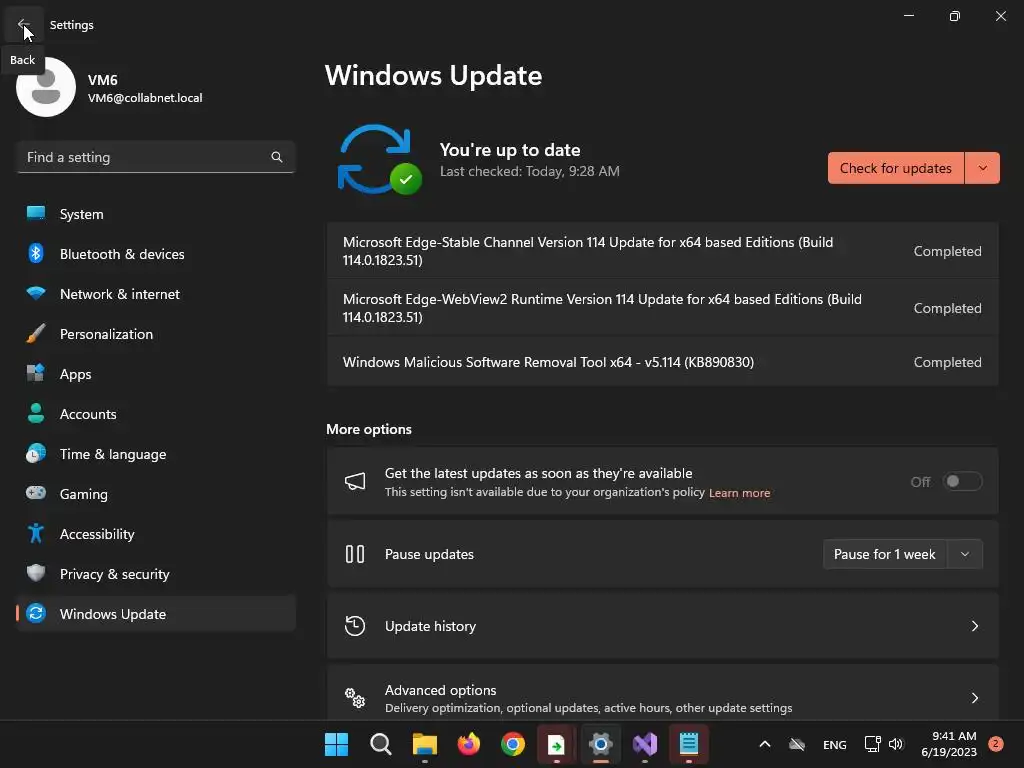This screenshot has height=768, width=1024.
Task: Focus the Find a setting search box
Action: click(x=155, y=157)
